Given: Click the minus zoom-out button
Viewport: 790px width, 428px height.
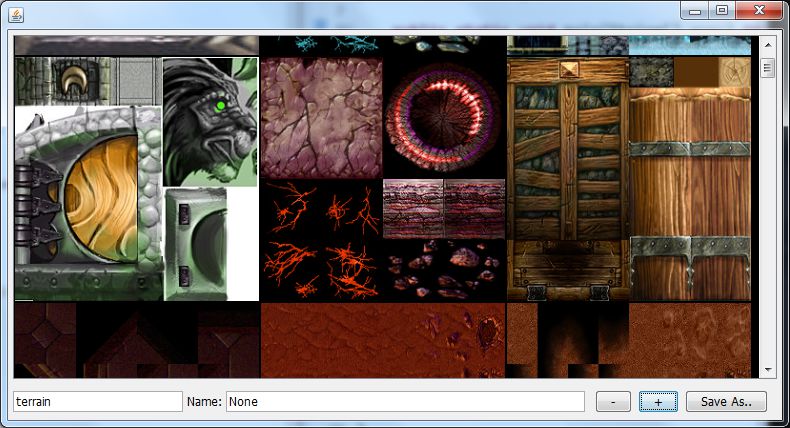Looking at the screenshot, I should [x=613, y=402].
